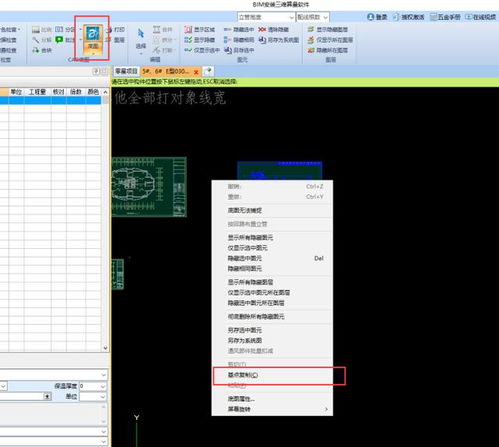Image resolution: width=499 pixels, height=447 pixels.
Task: Click the red X clear-hidden icon
Action: coord(262,30)
